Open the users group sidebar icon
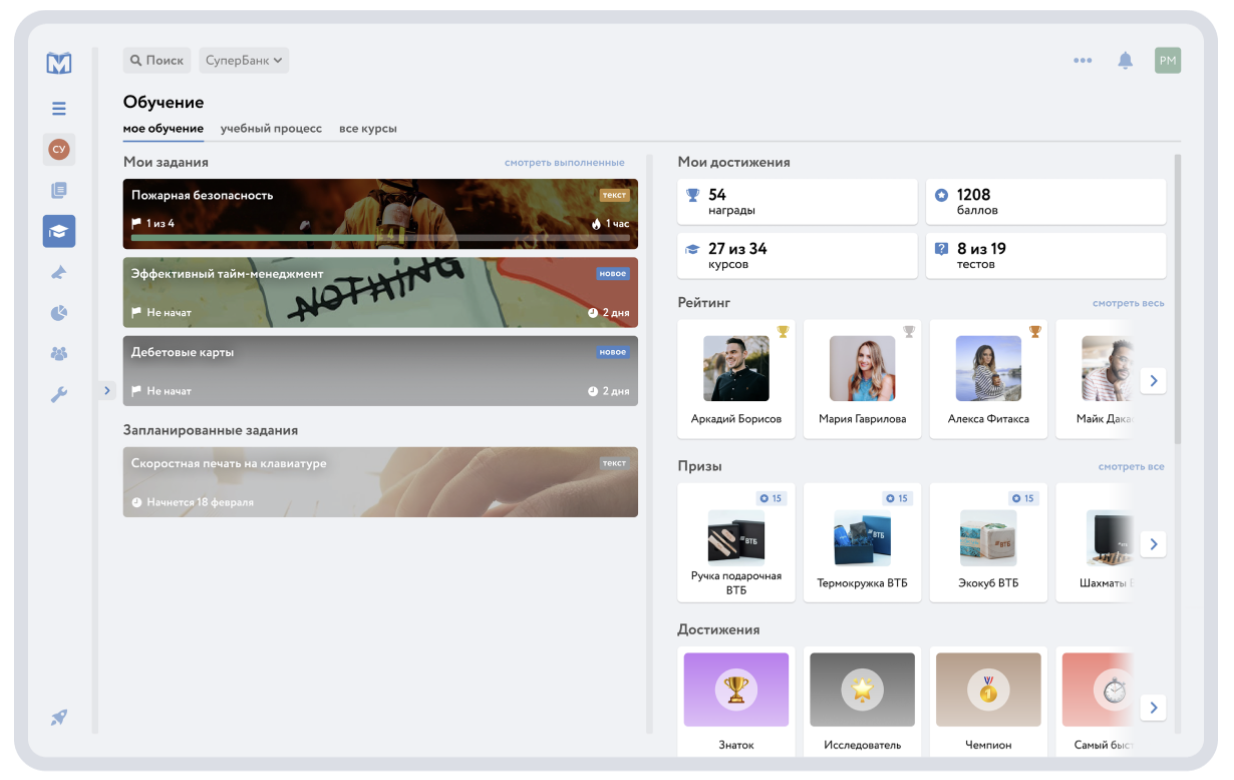Viewport: 1234px width, 780px height. tap(59, 354)
